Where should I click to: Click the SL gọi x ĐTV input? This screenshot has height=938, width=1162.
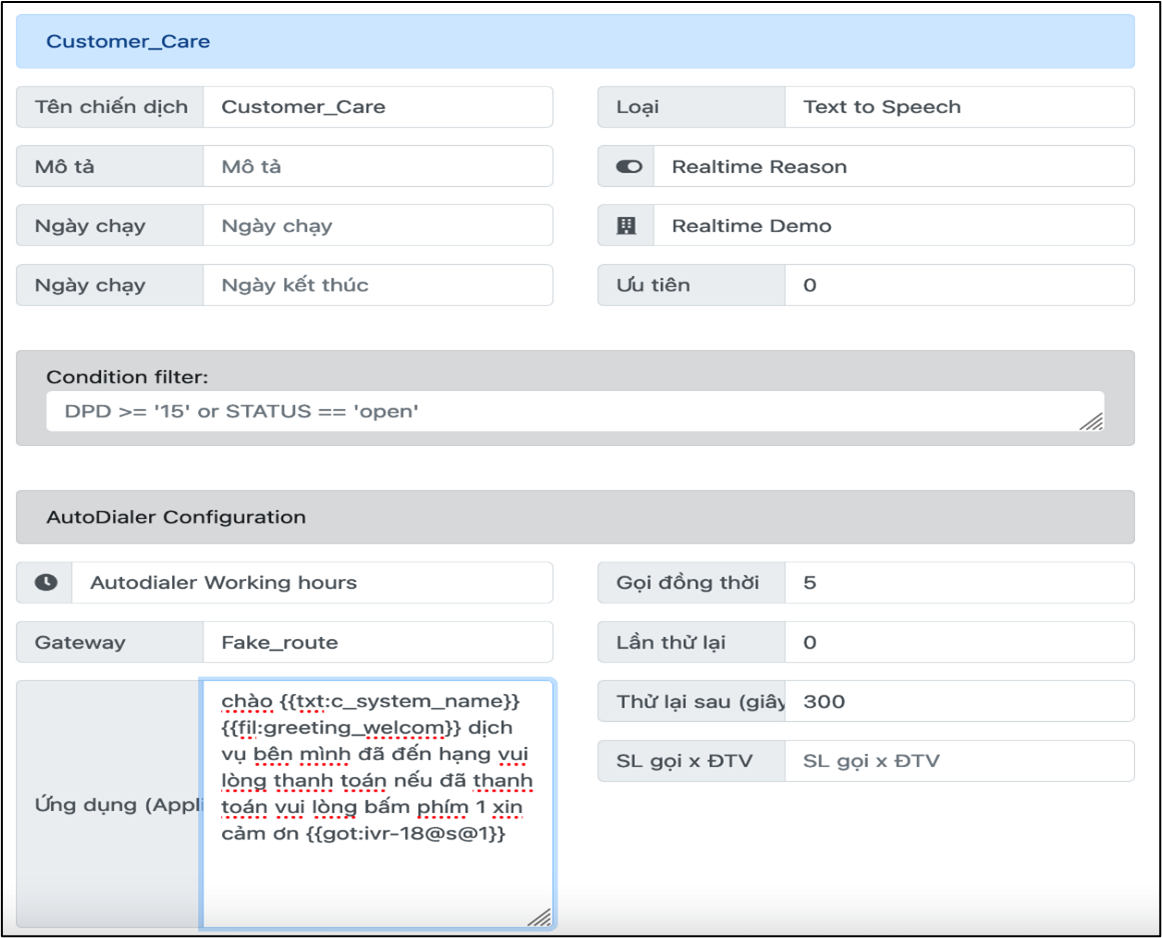[958, 761]
